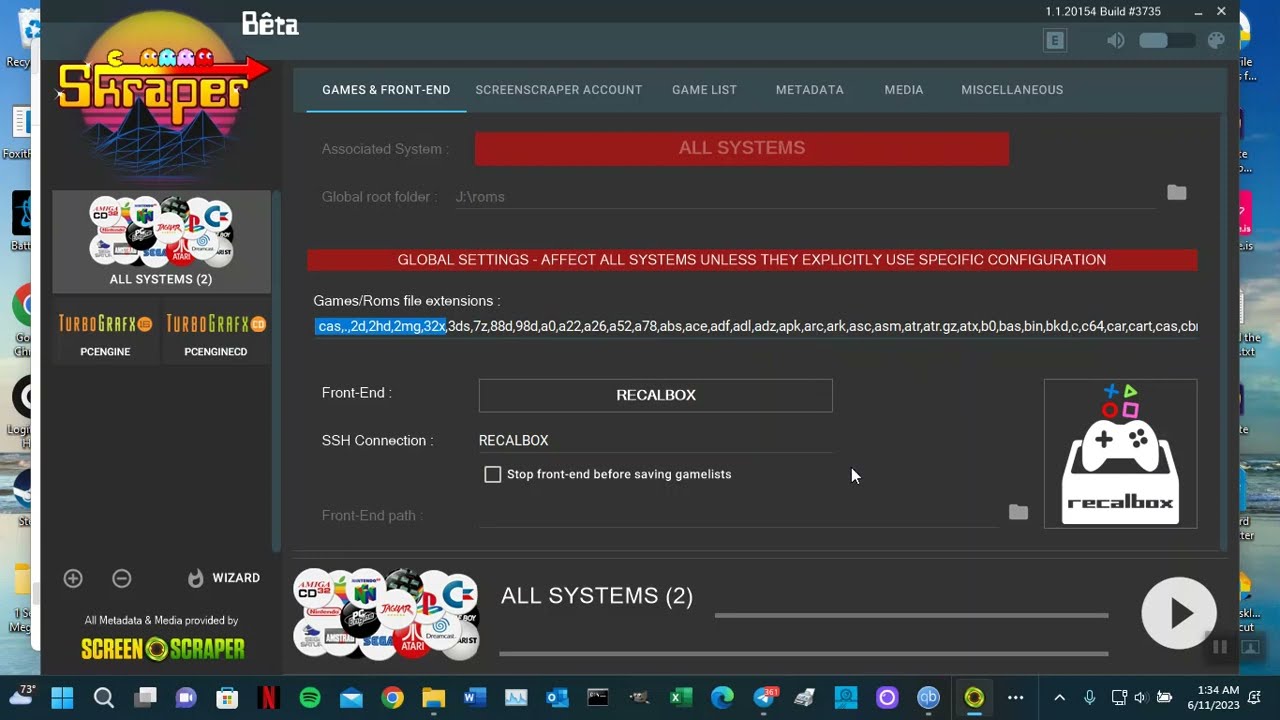Open the chat app on taskbar

click(x=186, y=697)
